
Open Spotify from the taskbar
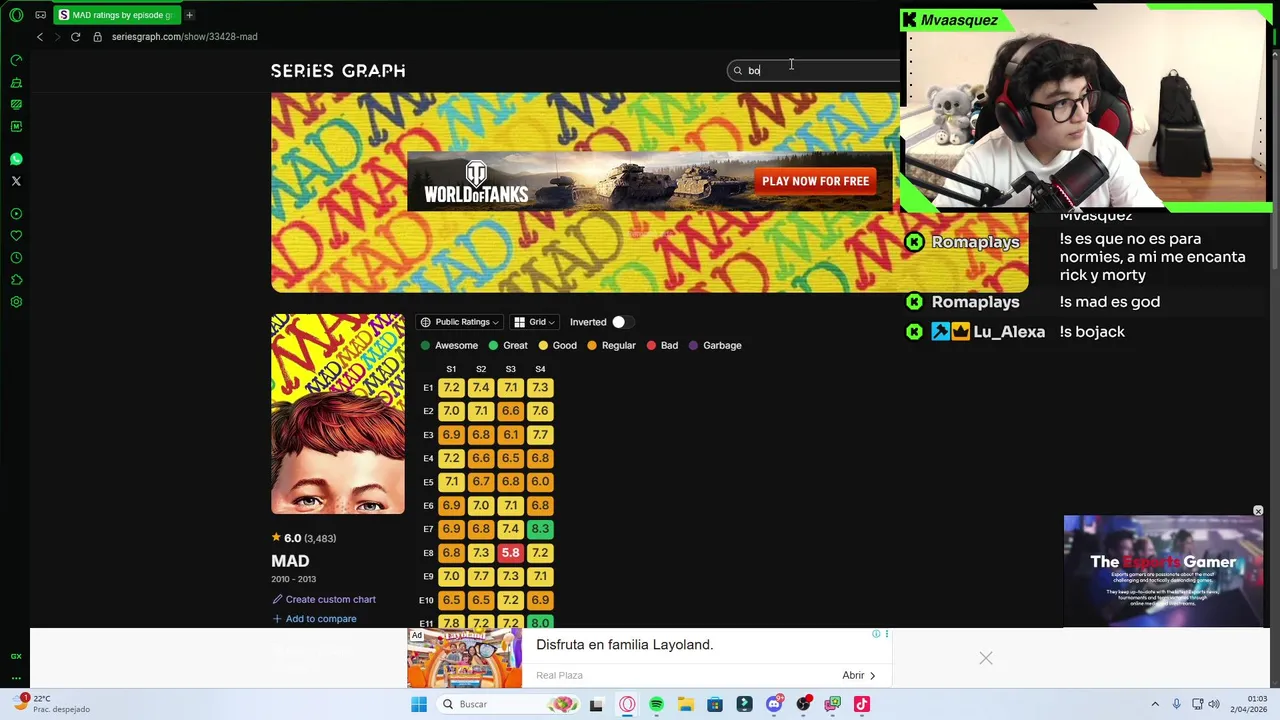tap(656, 704)
